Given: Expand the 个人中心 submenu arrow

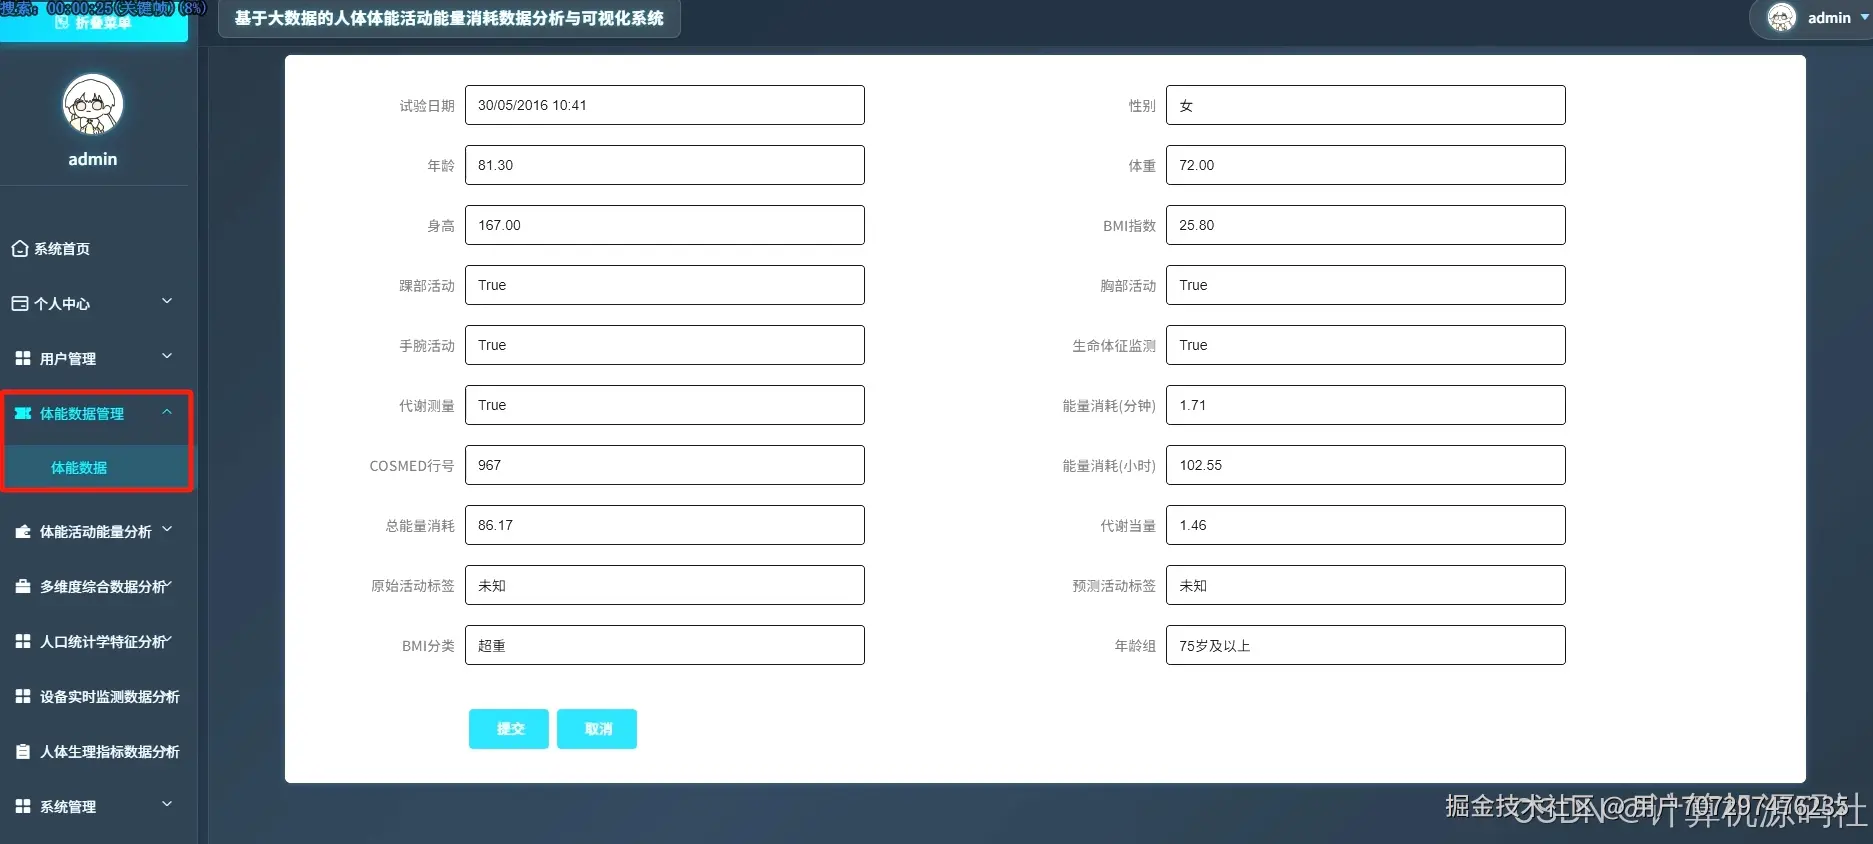Looking at the screenshot, I should (x=167, y=301).
